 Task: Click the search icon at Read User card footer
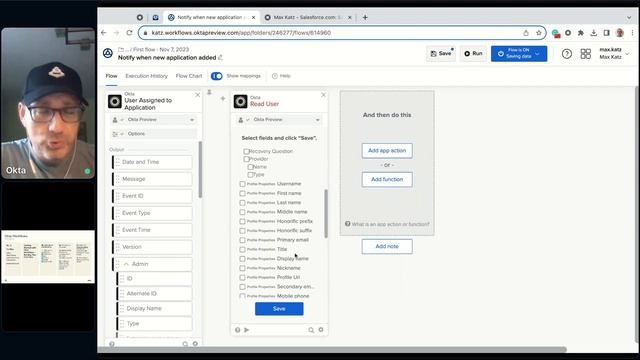[311, 330]
